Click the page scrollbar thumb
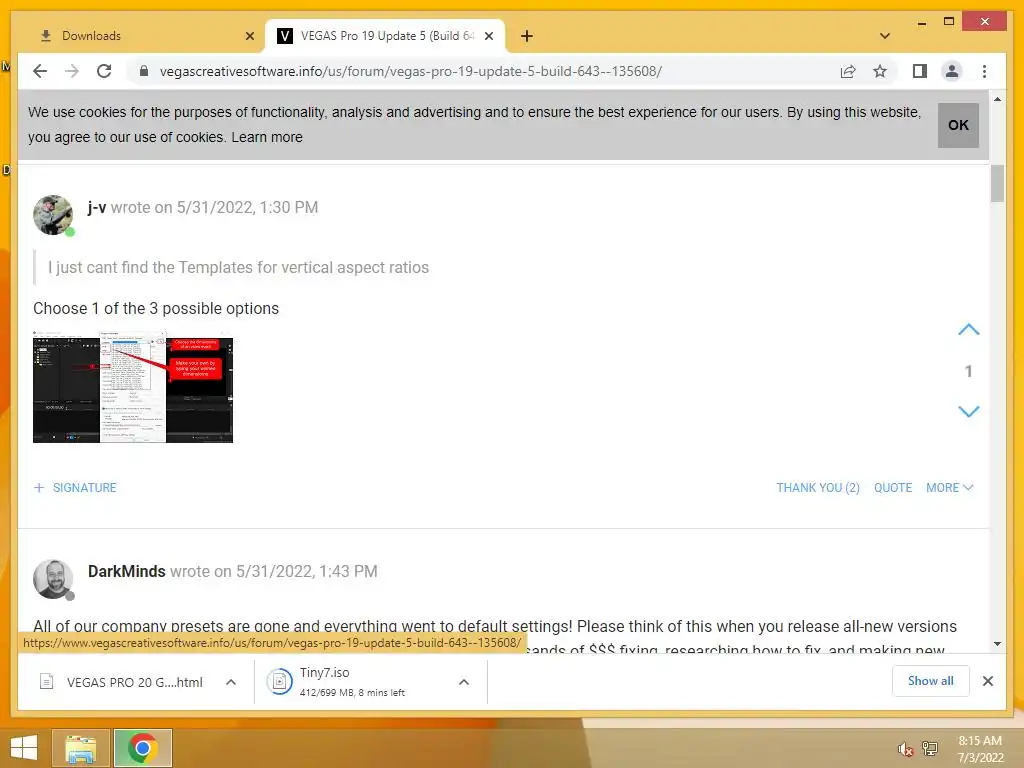Viewport: 1024px width, 768px height. (x=997, y=184)
